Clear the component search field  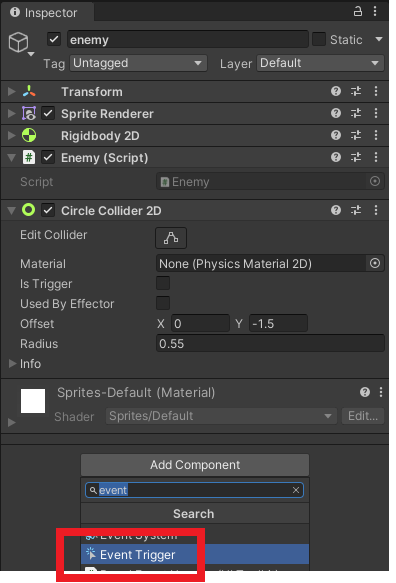tap(296, 490)
